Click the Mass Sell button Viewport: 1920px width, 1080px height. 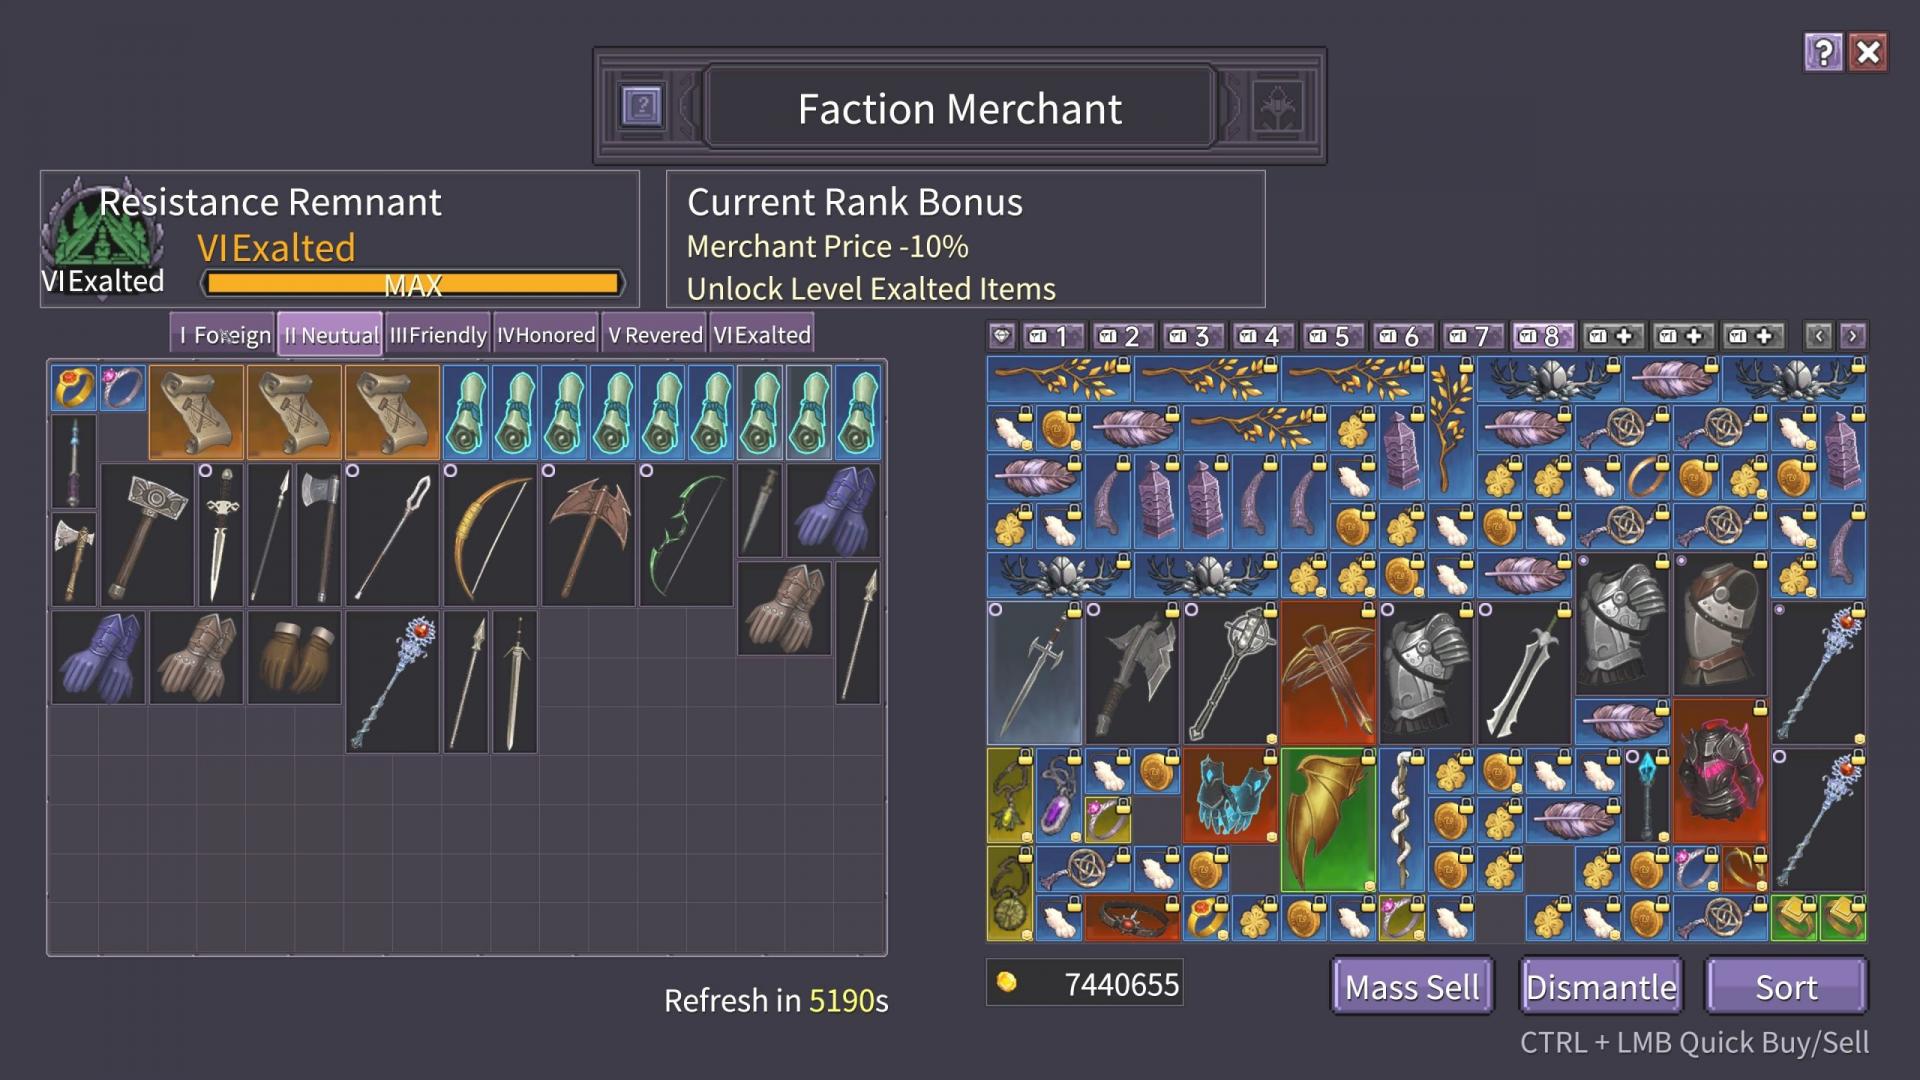click(x=1412, y=987)
